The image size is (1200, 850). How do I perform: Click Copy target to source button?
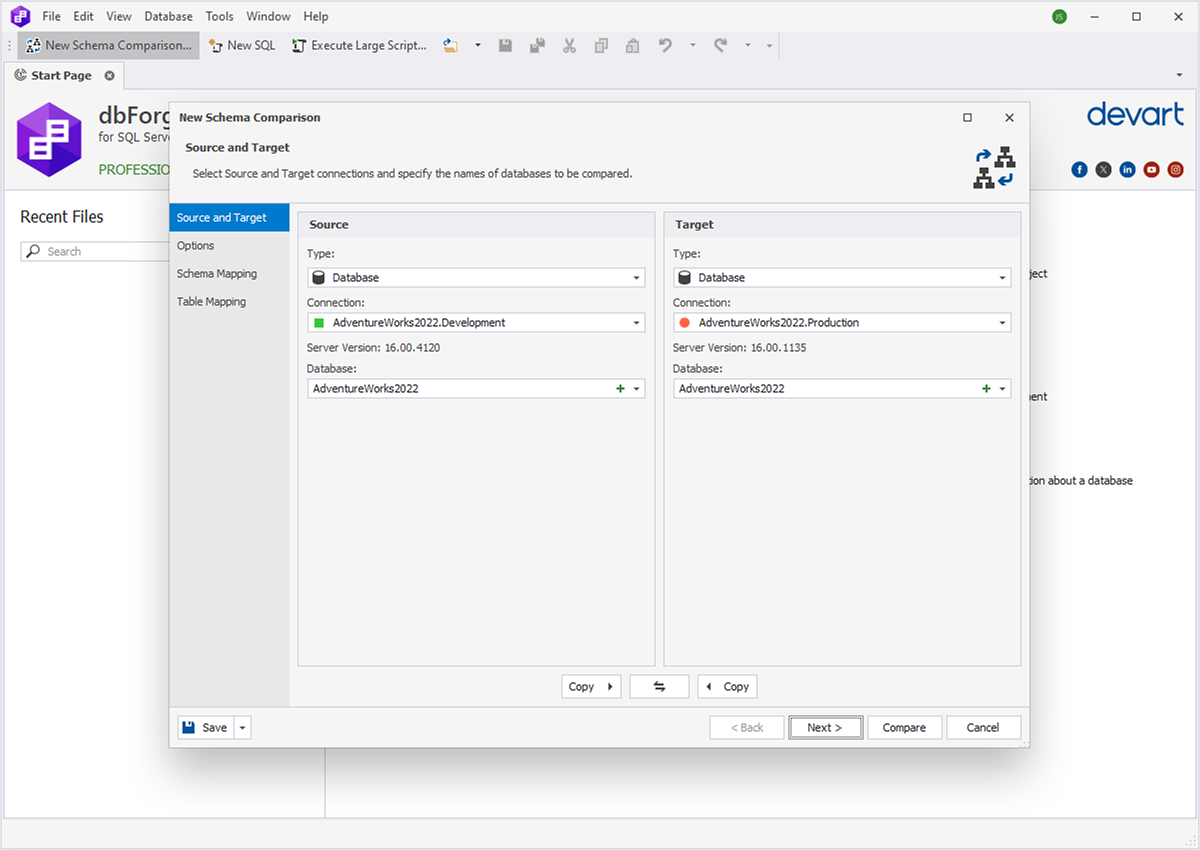[x=727, y=686]
